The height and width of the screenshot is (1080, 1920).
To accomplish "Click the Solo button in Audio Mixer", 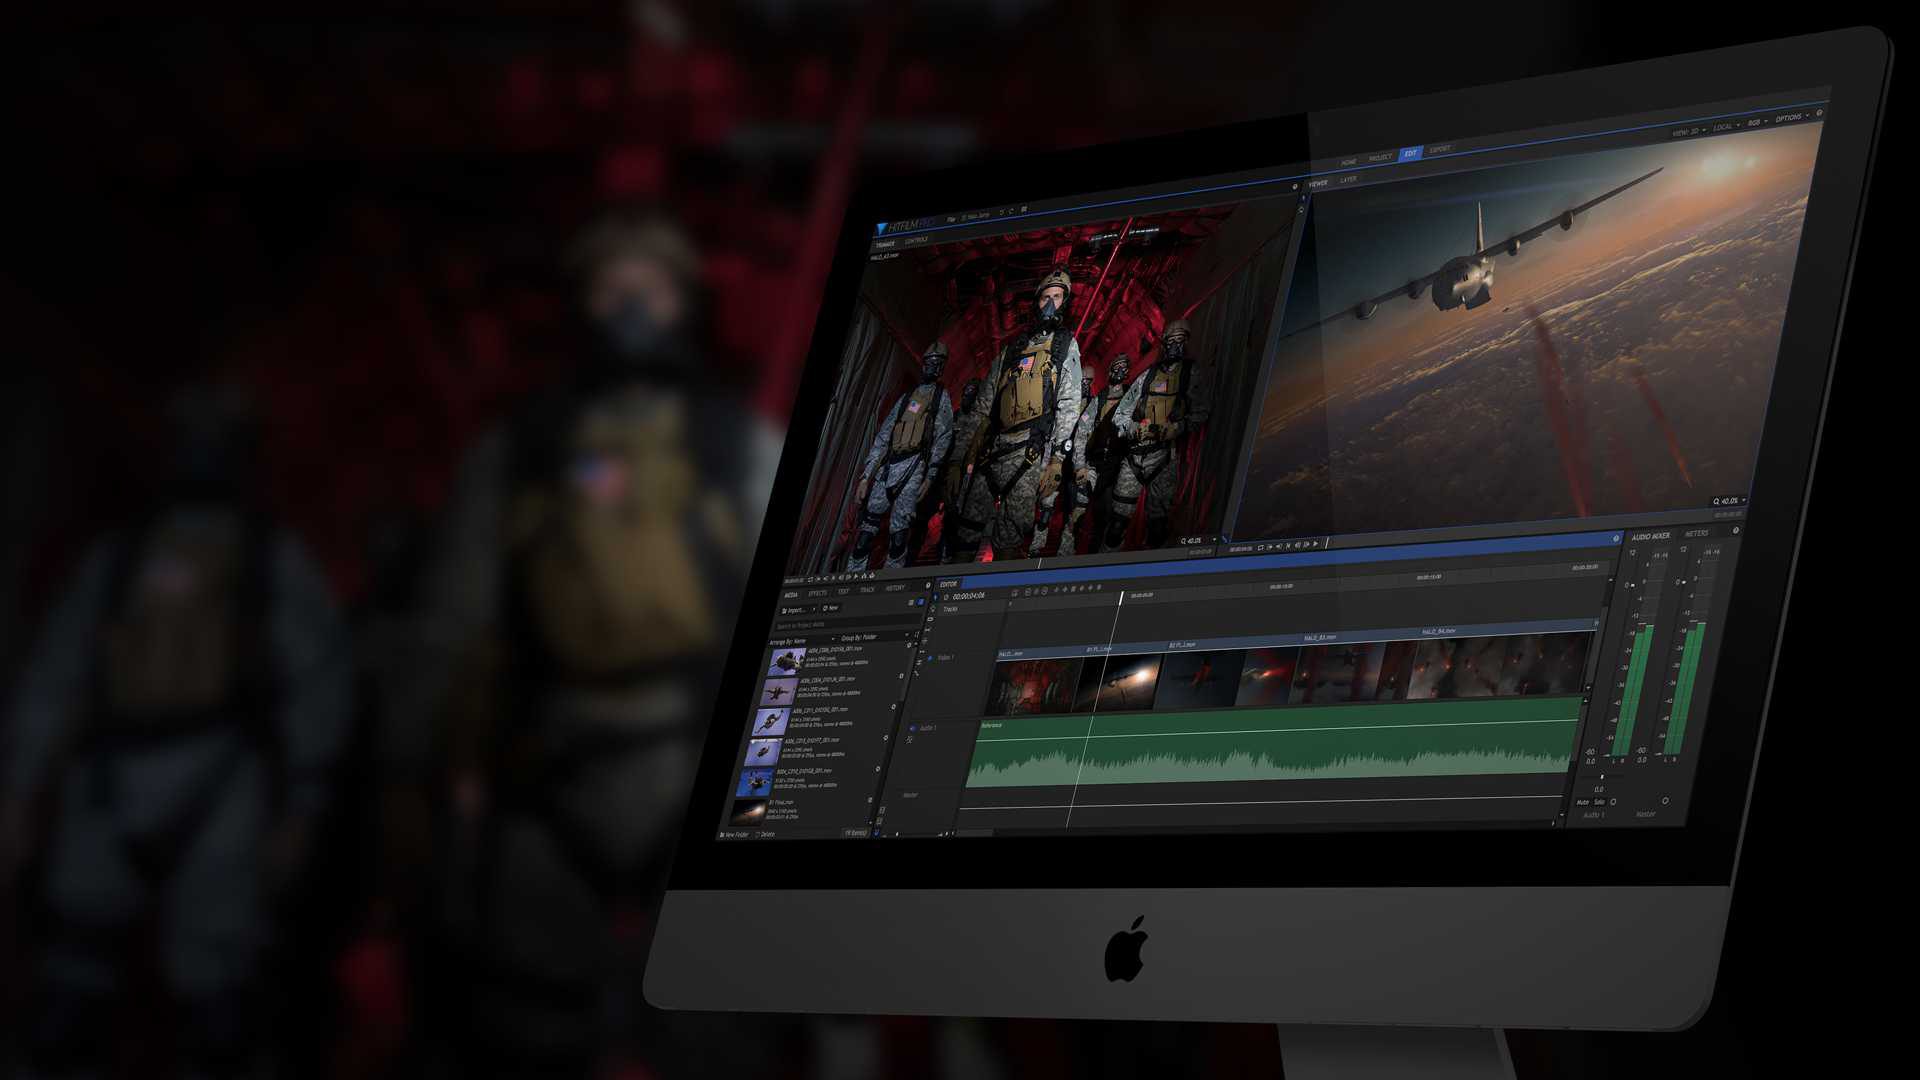I will [x=1599, y=802].
